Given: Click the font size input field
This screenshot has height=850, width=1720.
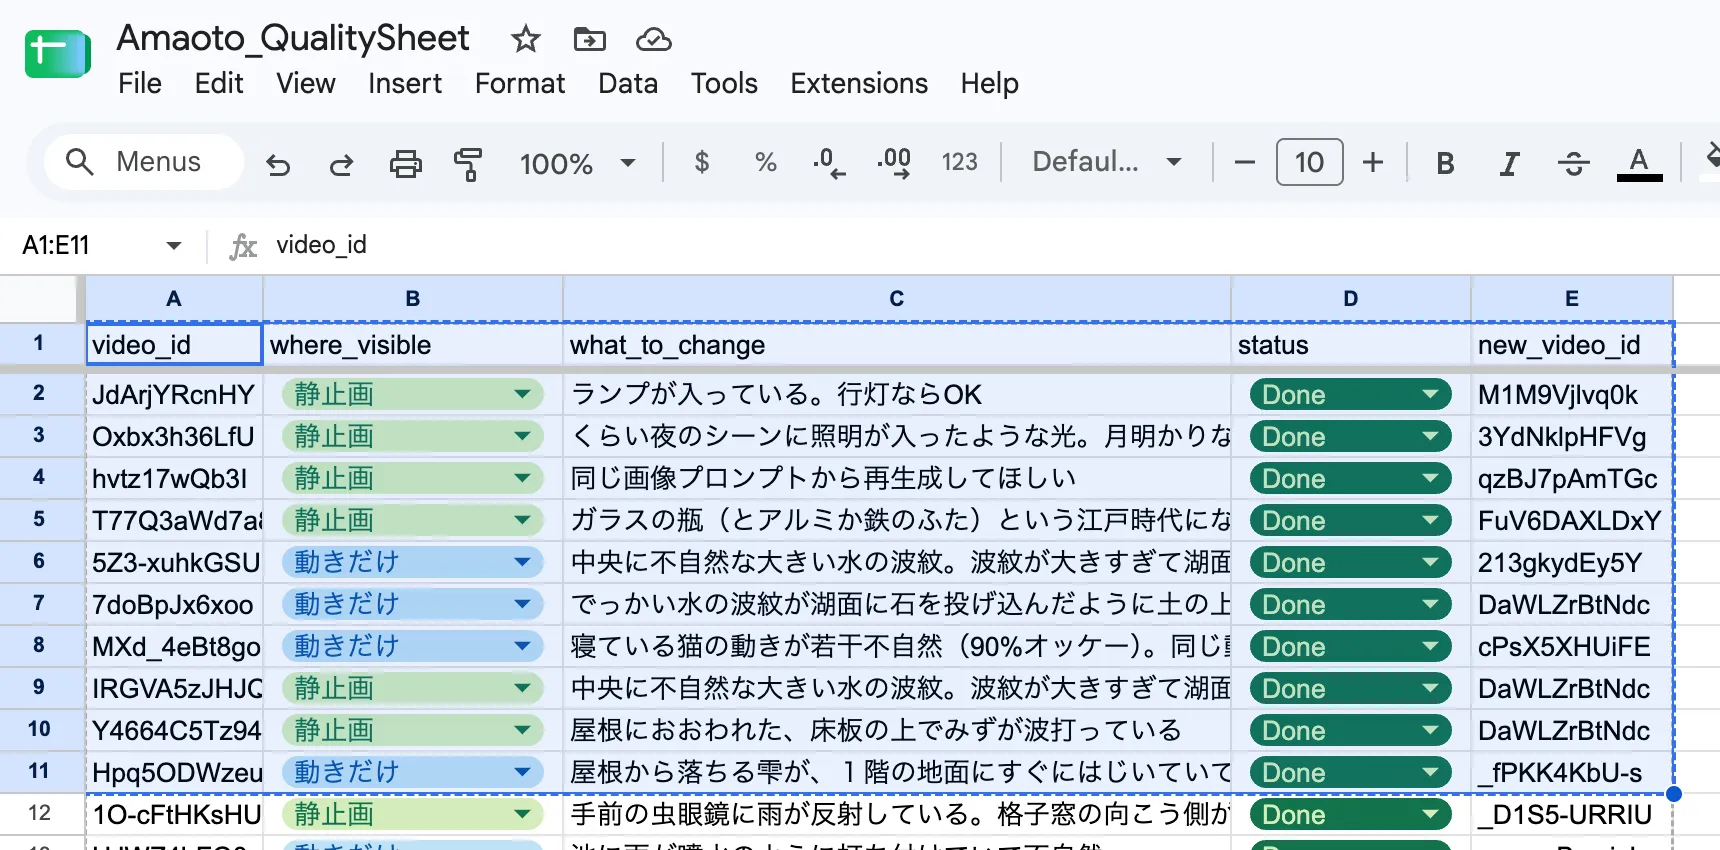Looking at the screenshot, I should pyautogui.click(x=1309, y=162).
